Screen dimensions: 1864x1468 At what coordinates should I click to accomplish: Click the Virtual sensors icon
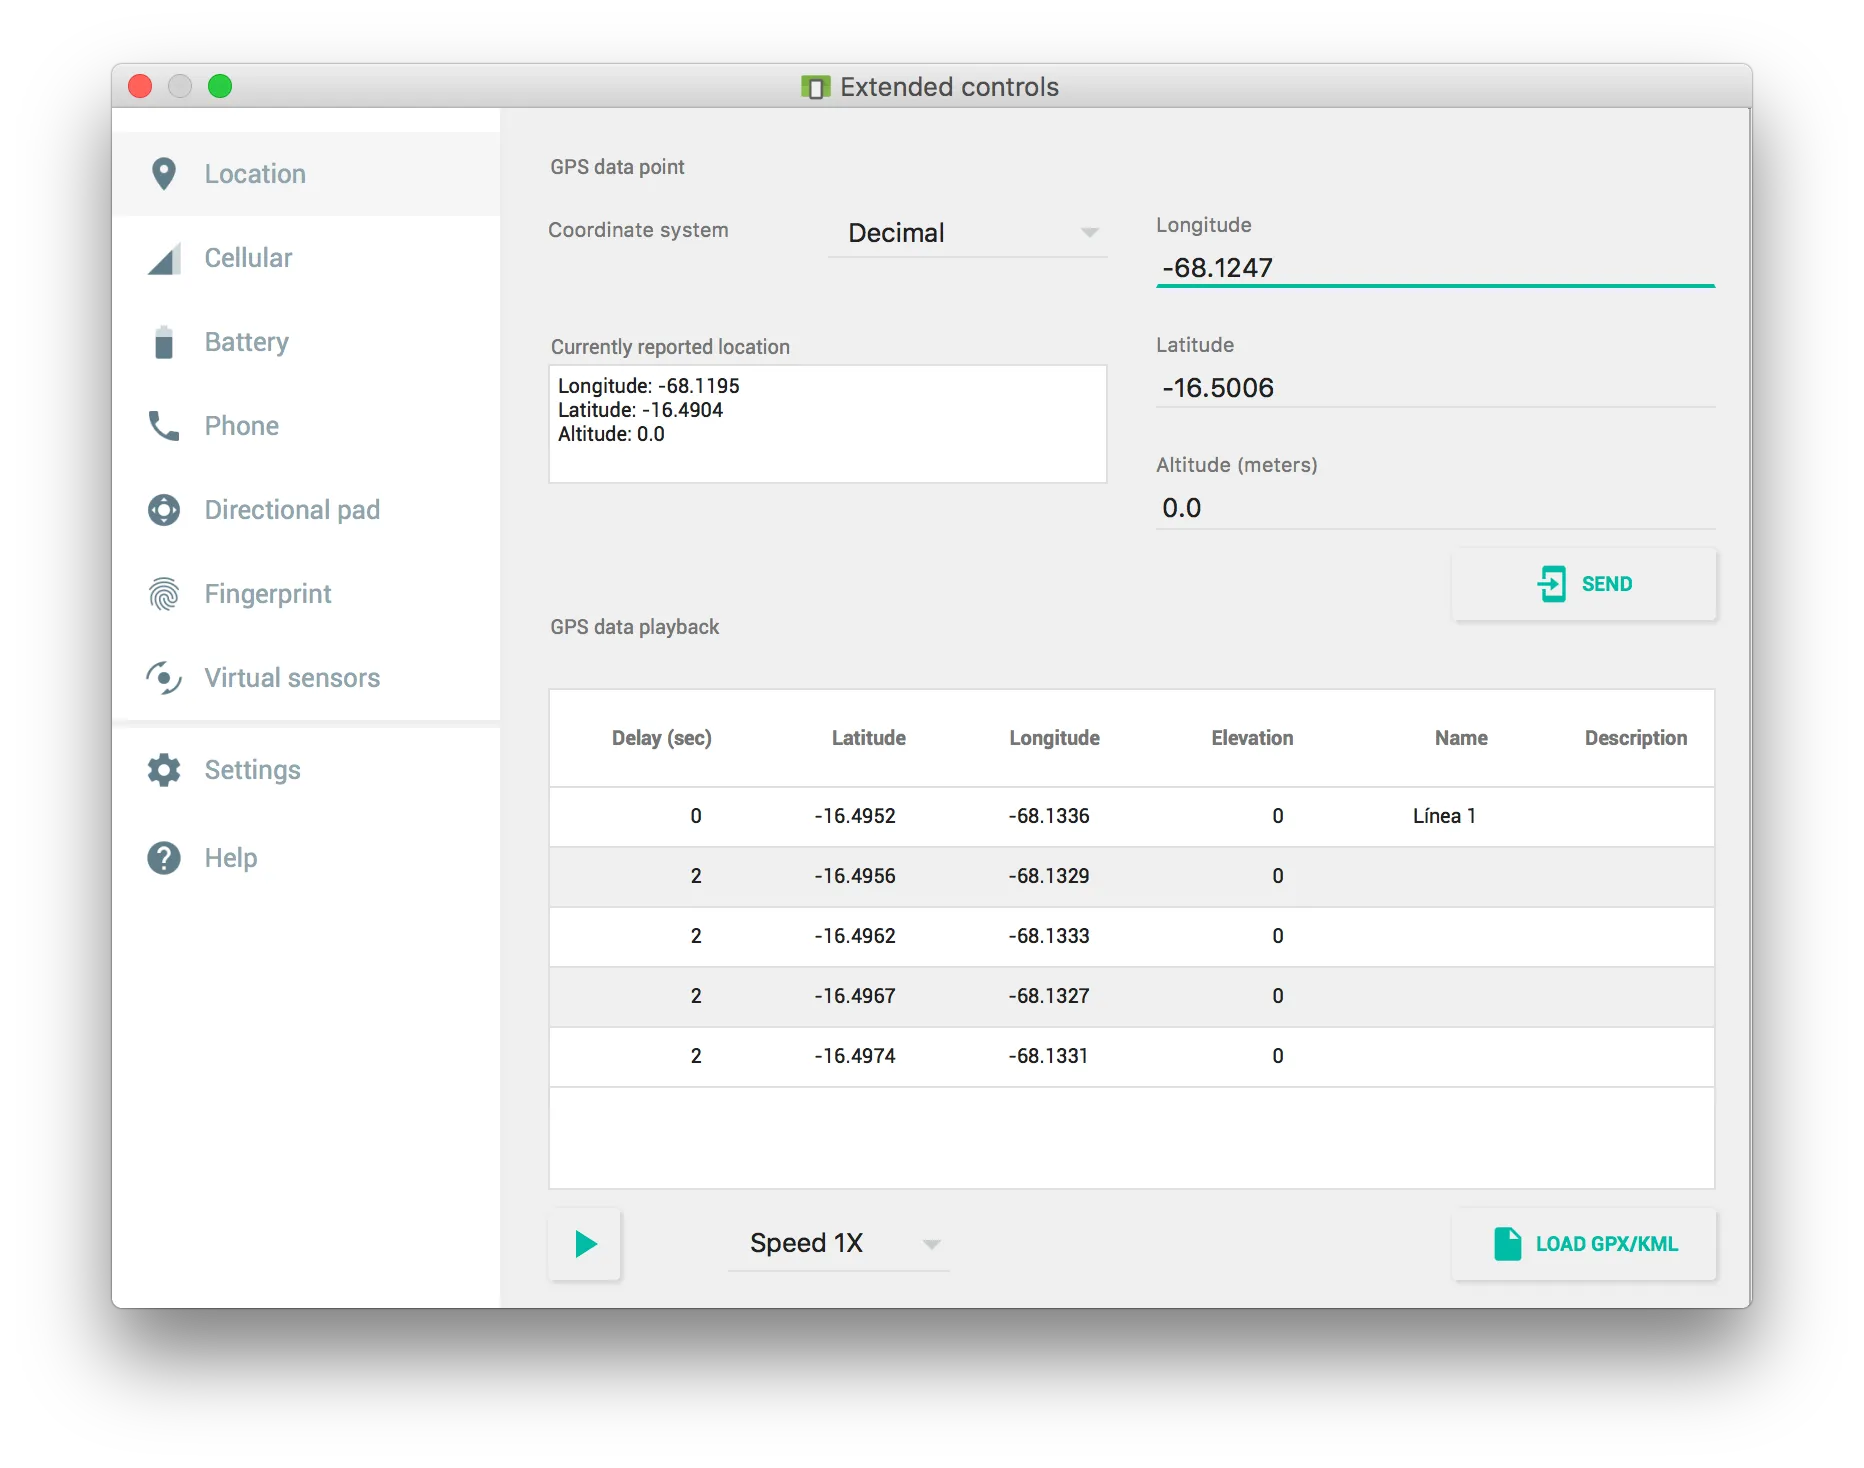pos(164,678)
